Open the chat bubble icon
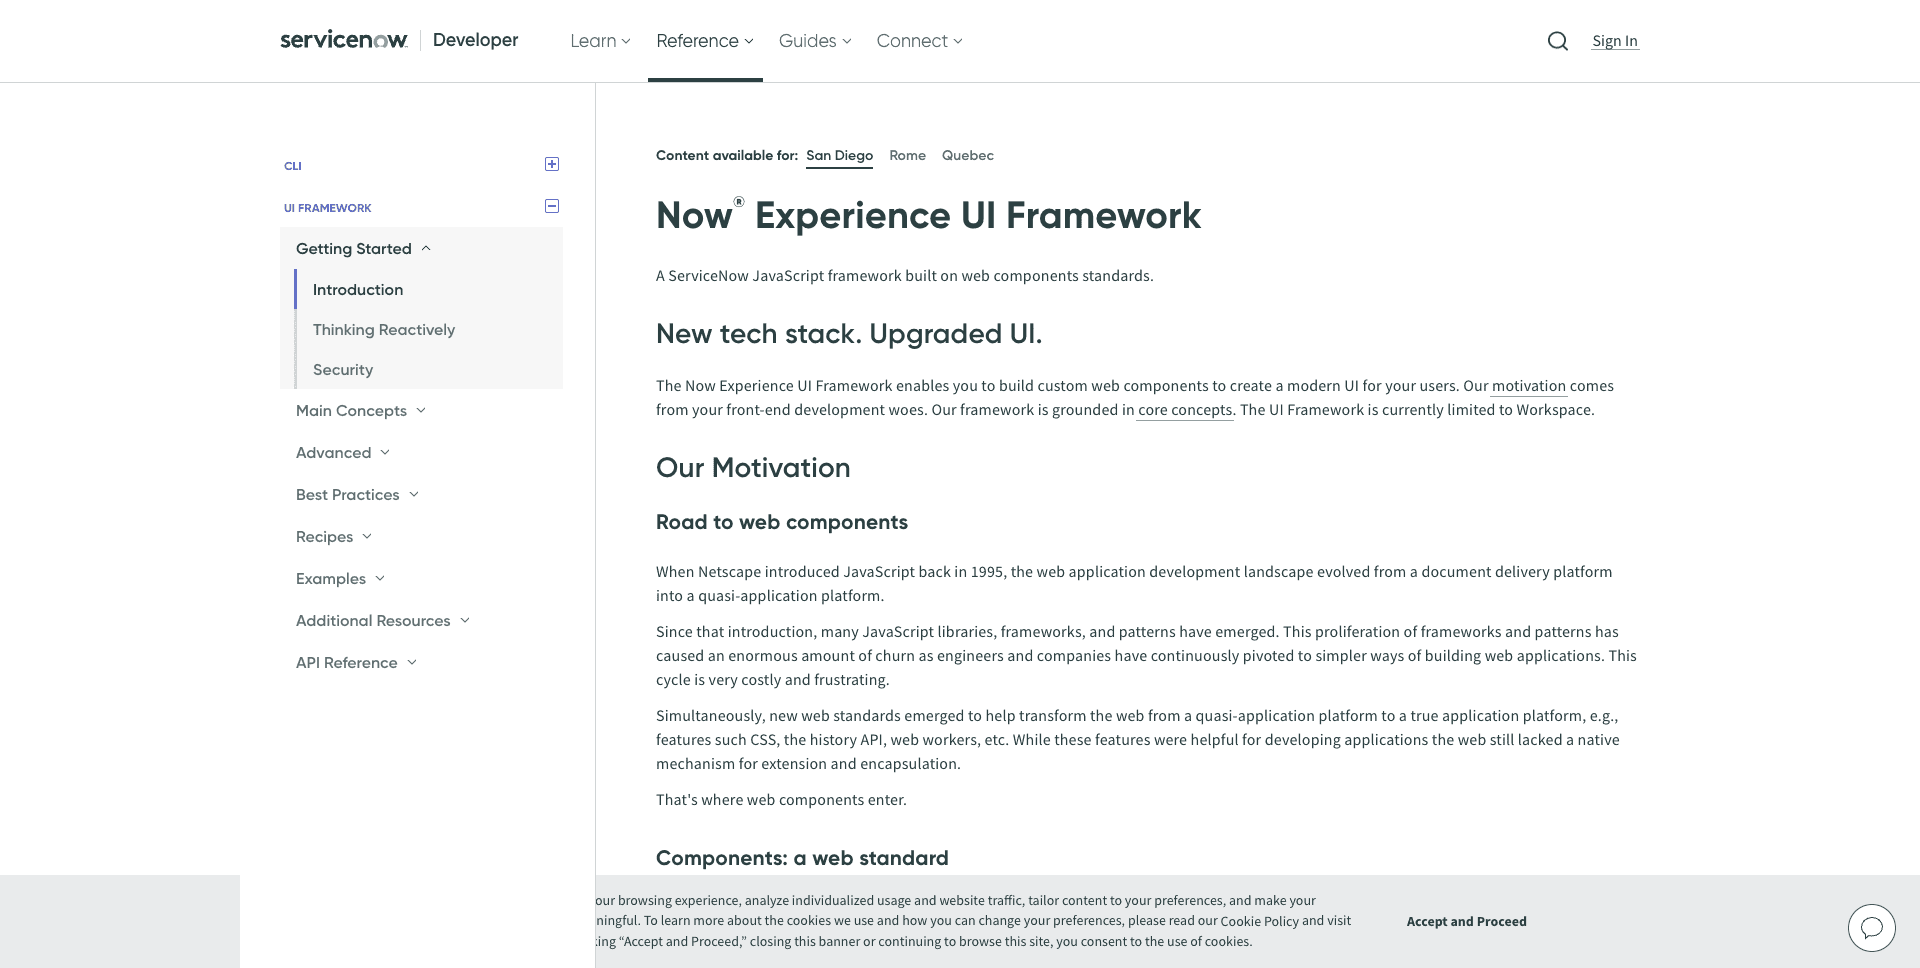The width and height of the screenshot is (1920, 968). tap(1871, 928)
